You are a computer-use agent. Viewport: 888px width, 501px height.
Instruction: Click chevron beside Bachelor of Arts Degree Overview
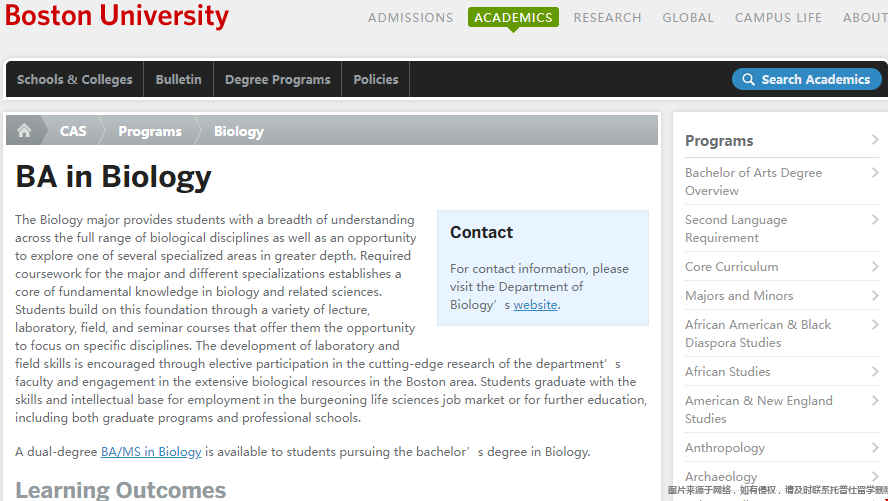click(x=875, y=173)
